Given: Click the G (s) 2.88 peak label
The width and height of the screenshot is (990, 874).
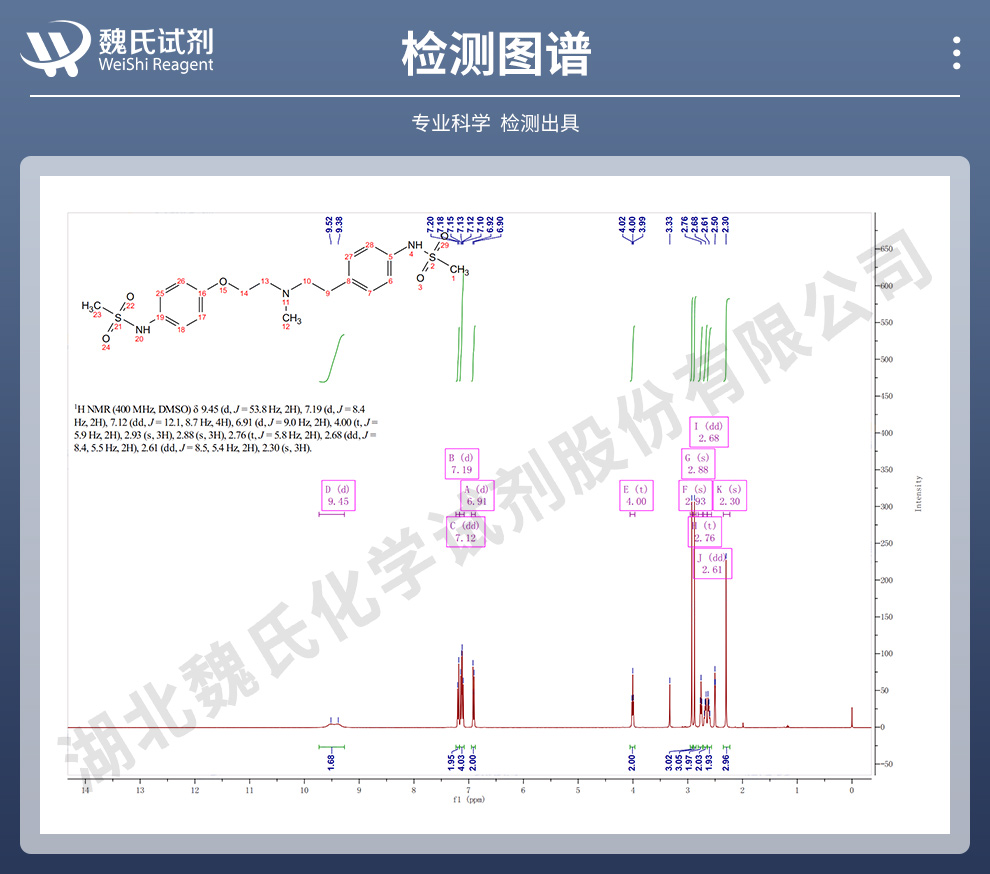Looking at the screenshot, I should 698,464.
